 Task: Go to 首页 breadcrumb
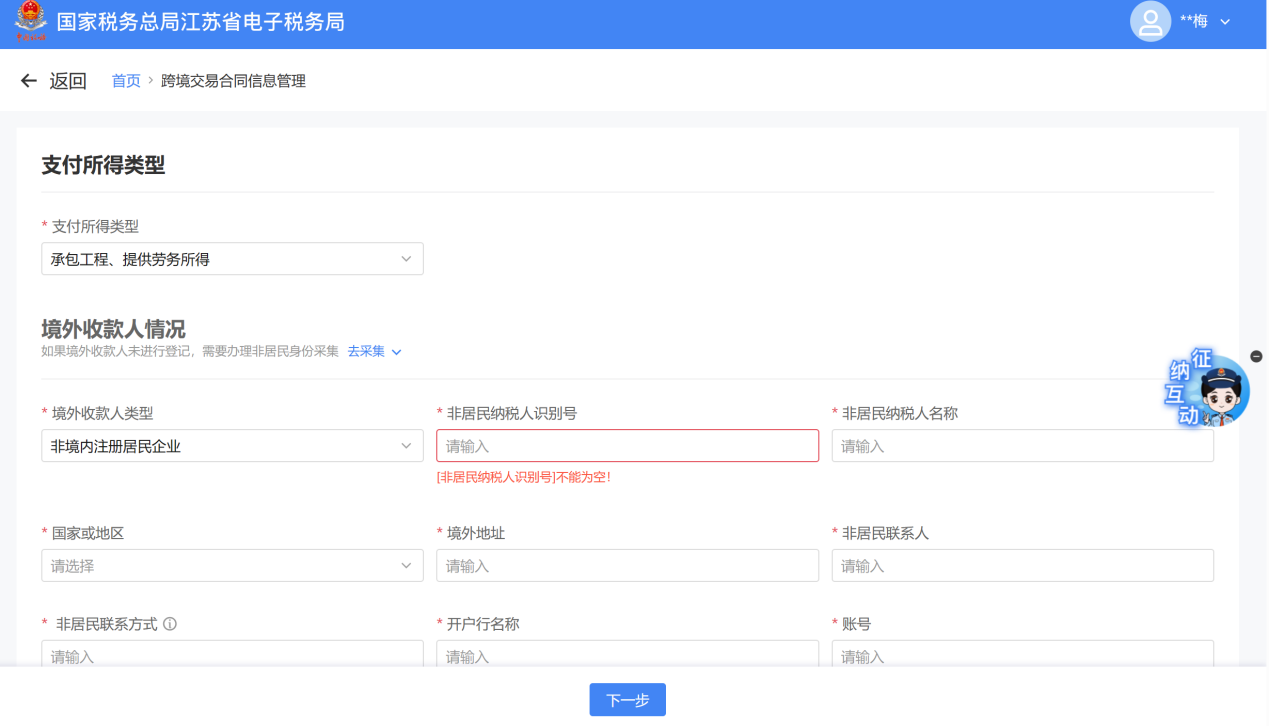[126, 81]
